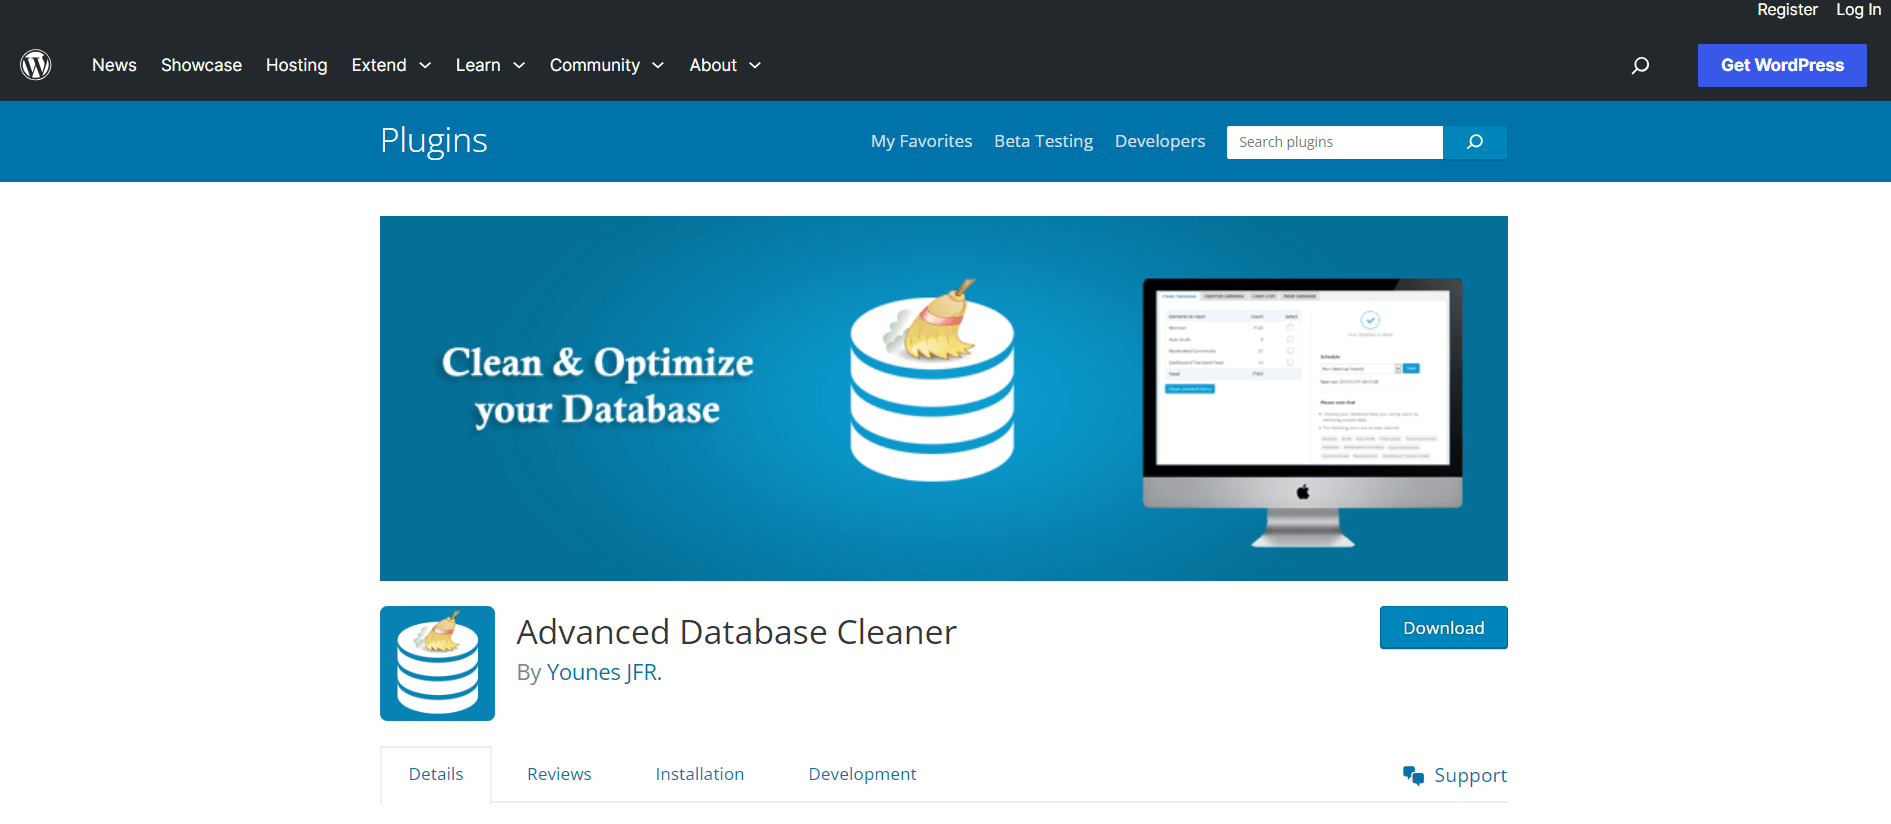Click the Advanced Database Cleaner title
This screenshot has height=824, width=1891.
point(737,632)
